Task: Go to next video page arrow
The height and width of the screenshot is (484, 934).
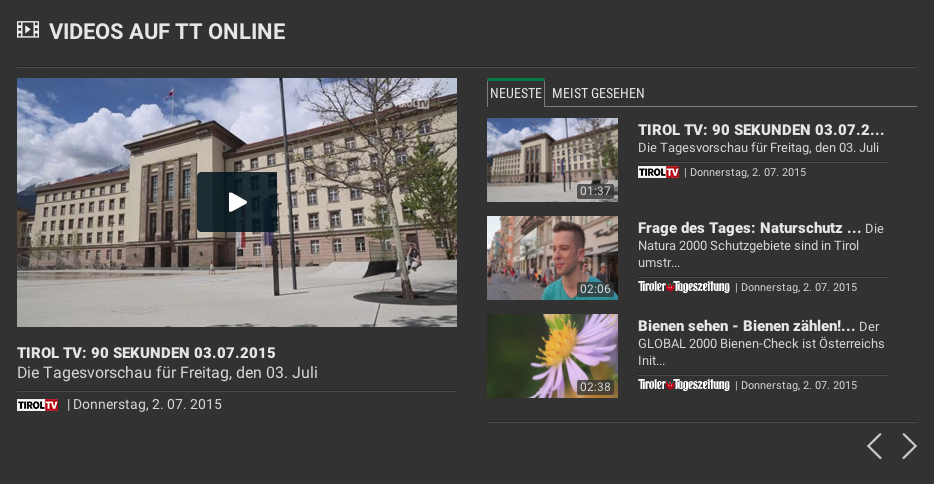Action: click(x=908, y=446)
